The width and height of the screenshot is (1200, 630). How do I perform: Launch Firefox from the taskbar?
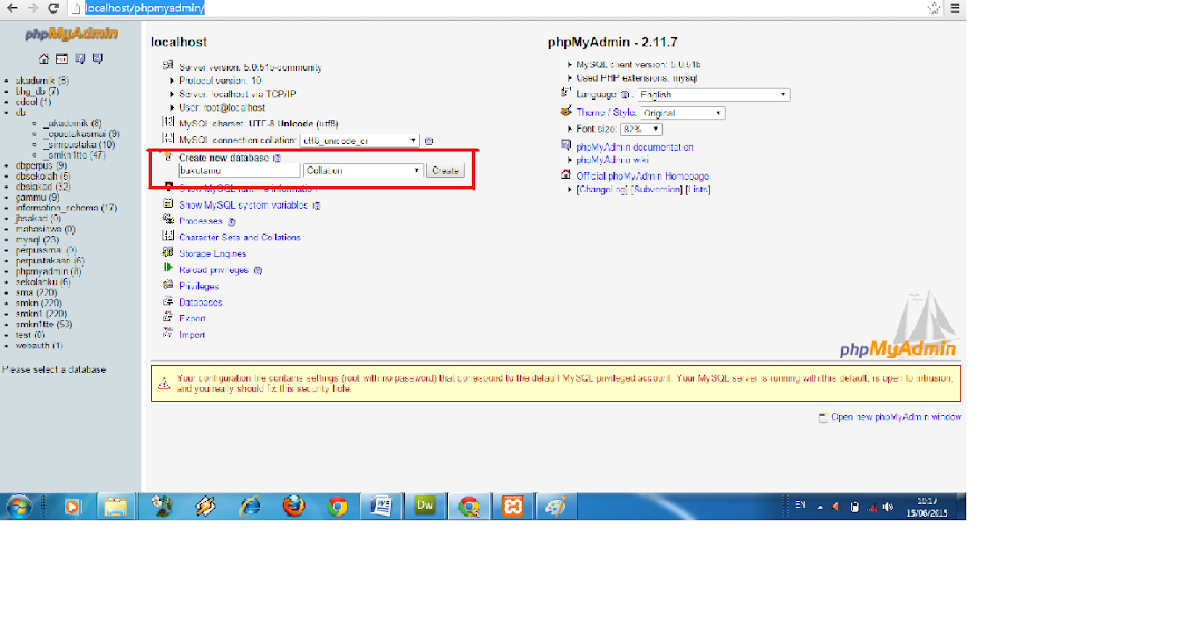pos(292,506)
